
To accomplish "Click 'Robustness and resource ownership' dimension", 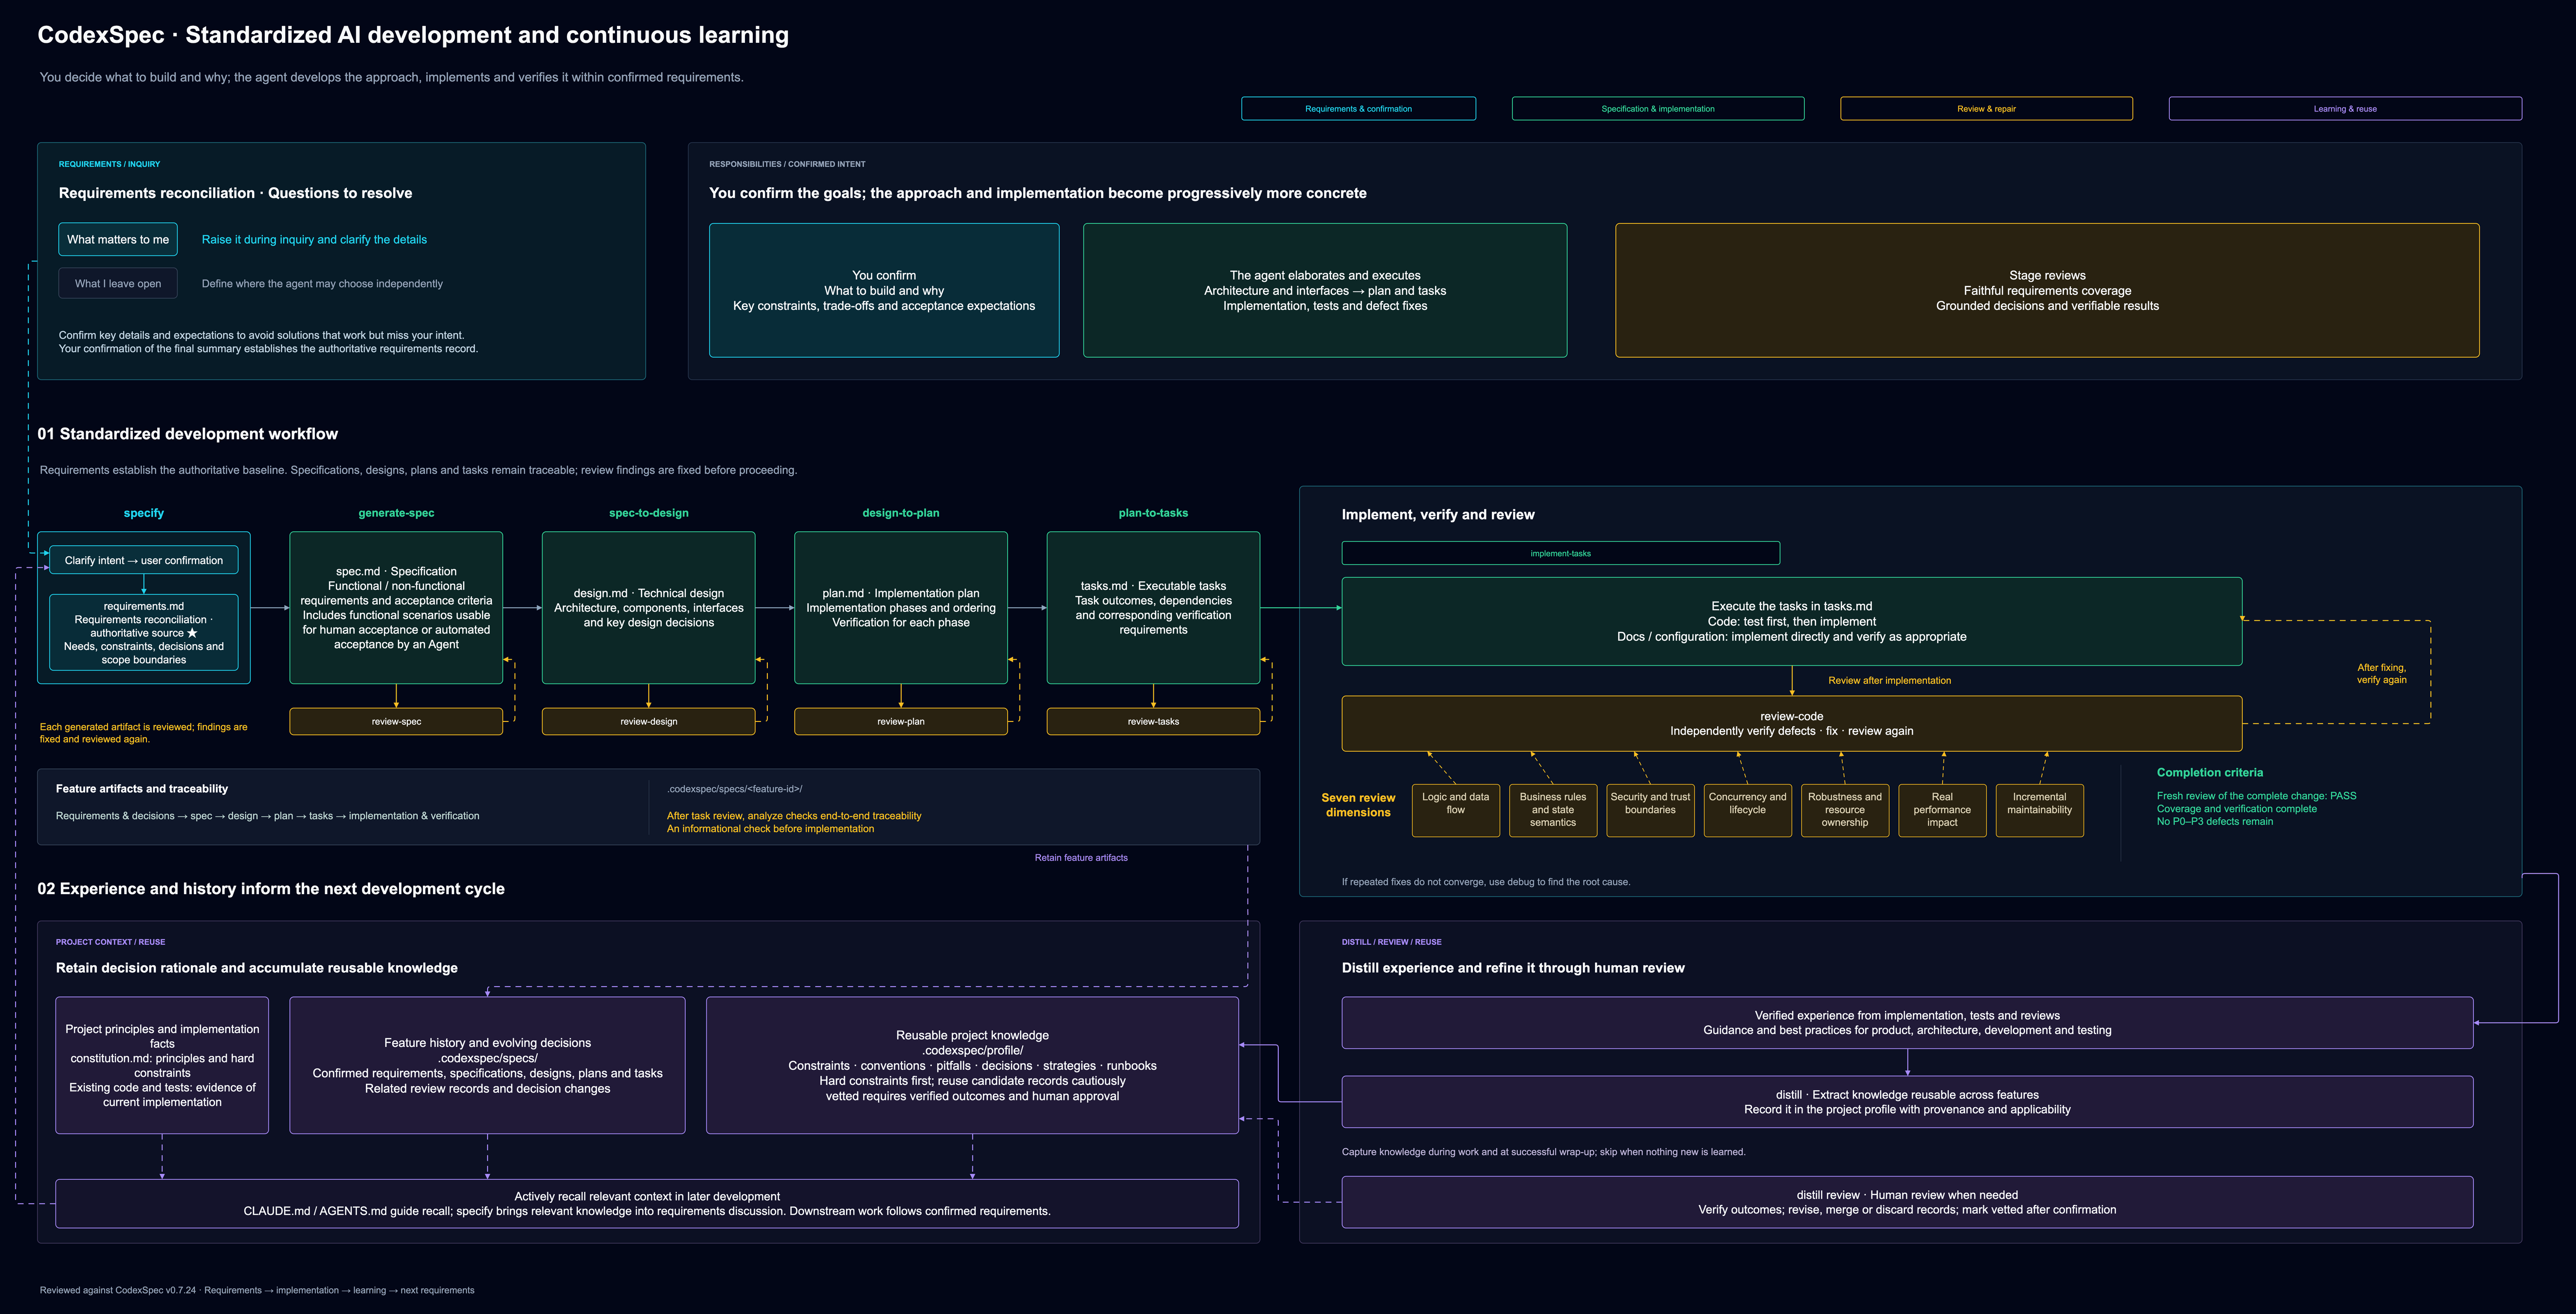I will (1844, 810).
